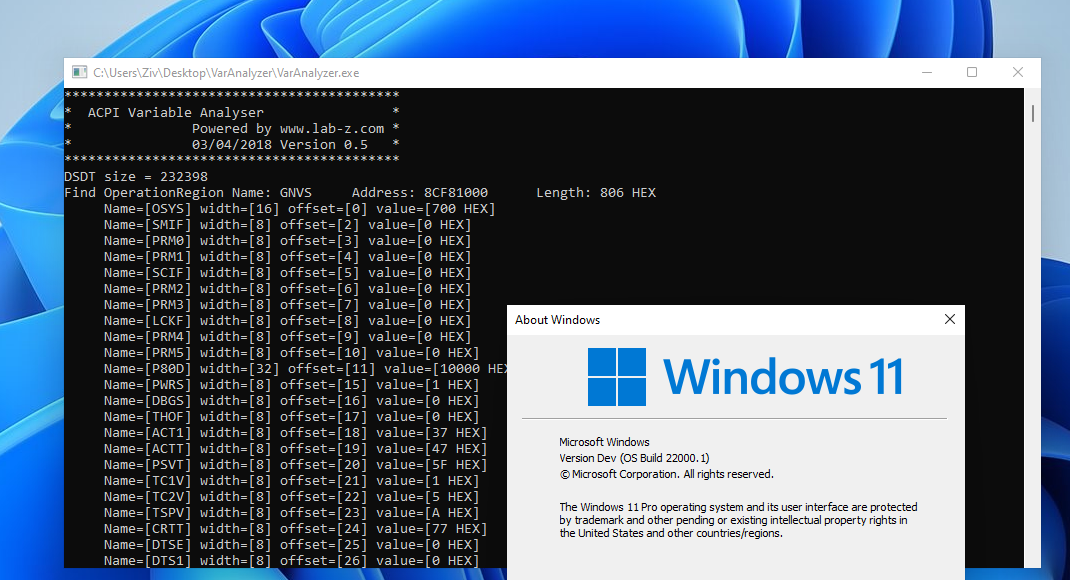Click the console scrollbar track below the thumb
This screenshot has width=1070, height=580.
click(x=1032, y=341)
